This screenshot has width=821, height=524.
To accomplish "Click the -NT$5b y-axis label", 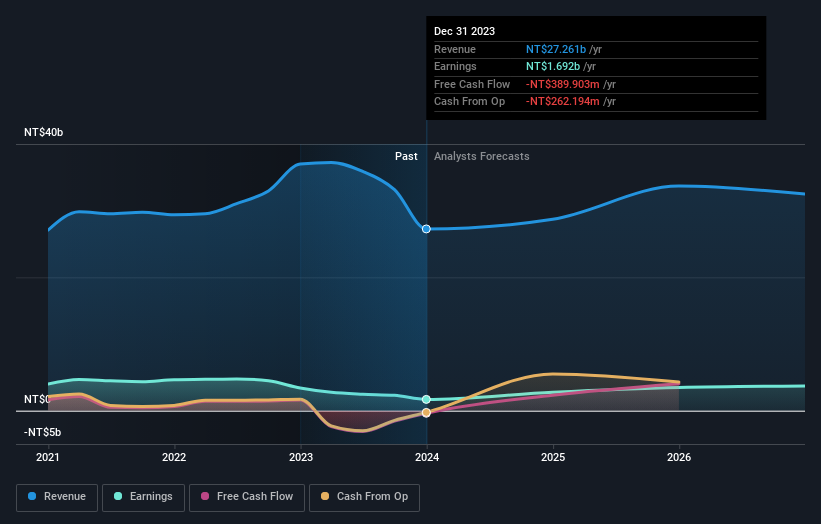I will [42, 432].
